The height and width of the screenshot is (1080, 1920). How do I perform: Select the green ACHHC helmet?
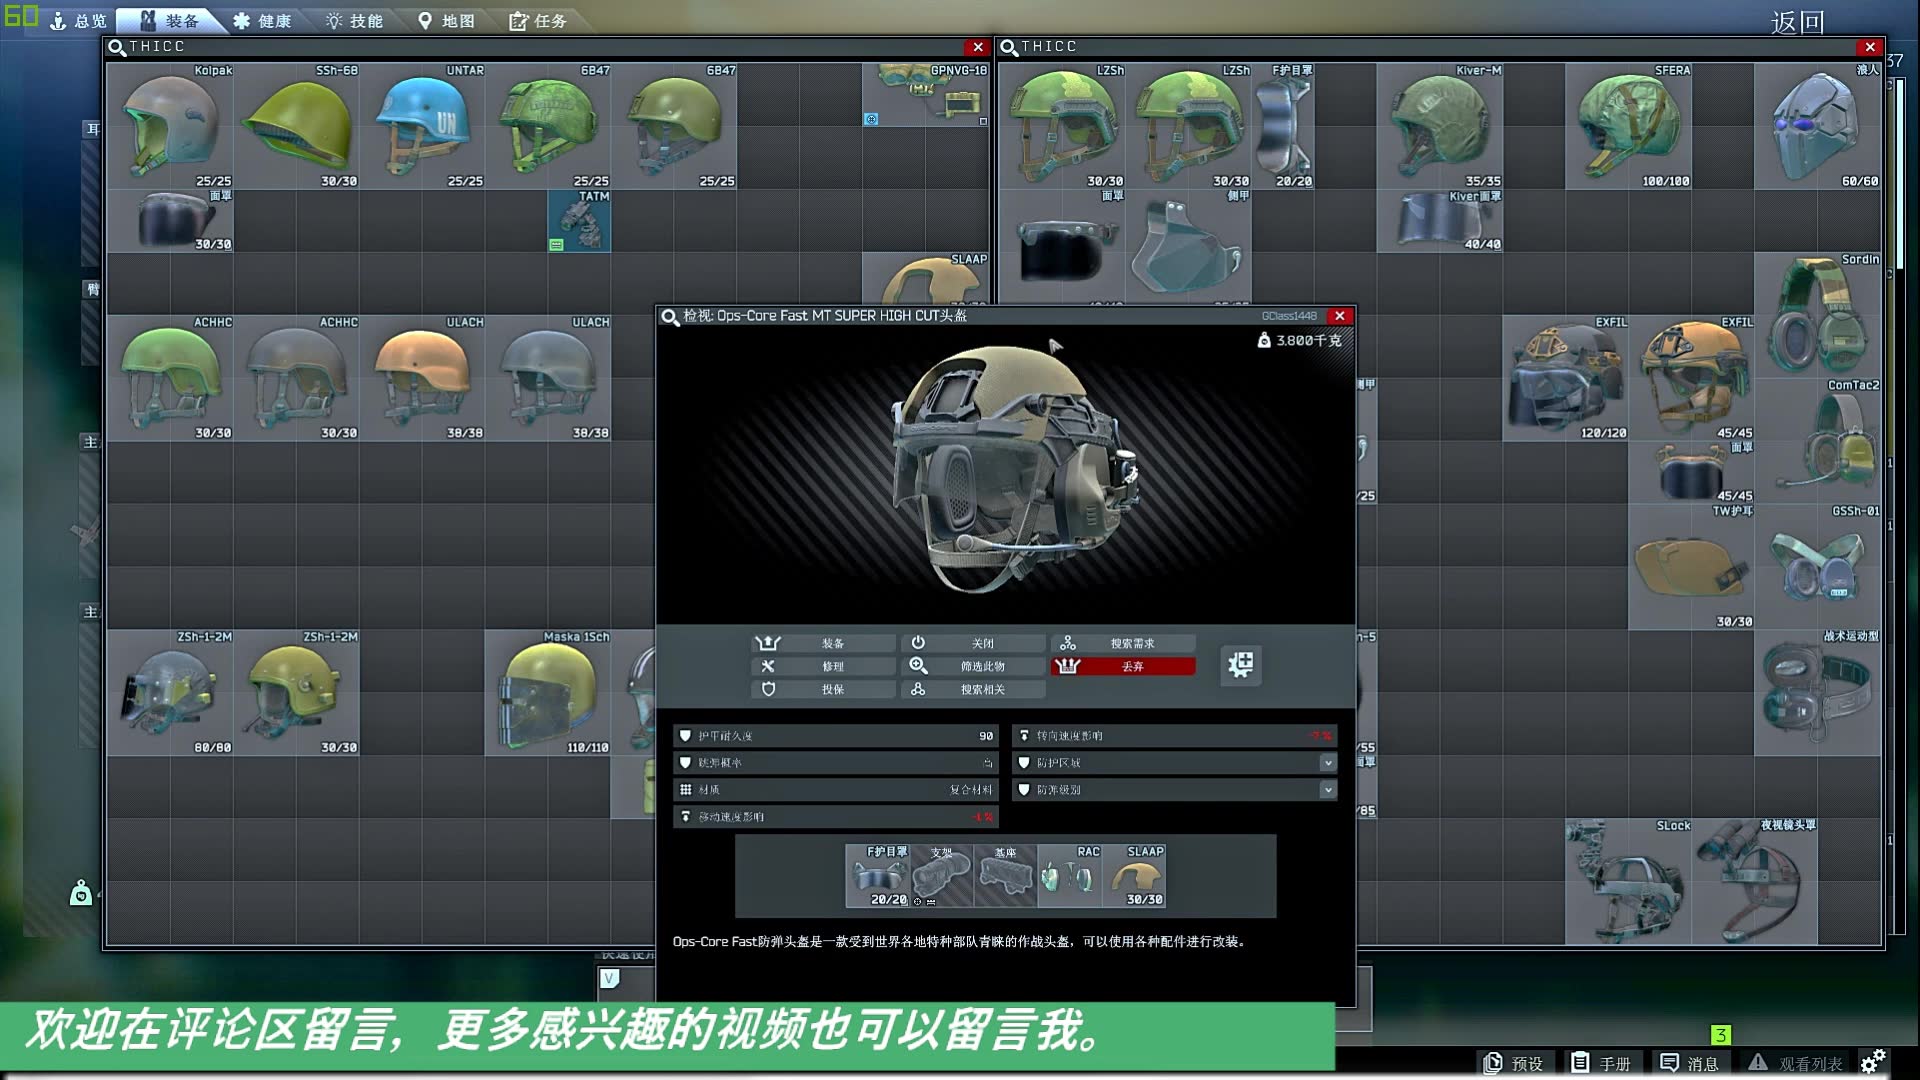pos(170,378)
